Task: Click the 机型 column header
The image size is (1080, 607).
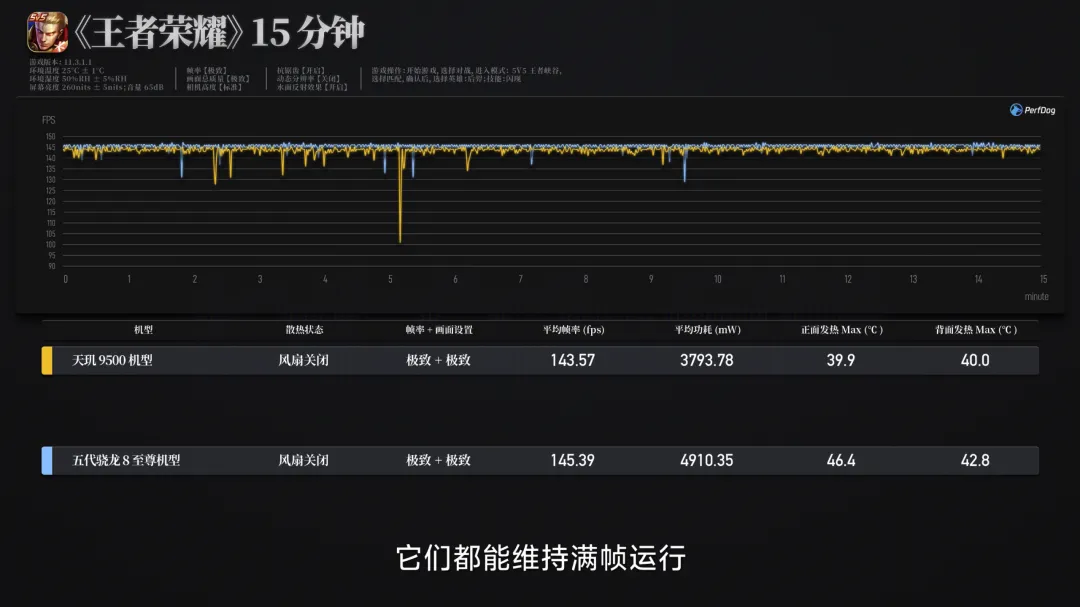Action: [x=143, y=330]
